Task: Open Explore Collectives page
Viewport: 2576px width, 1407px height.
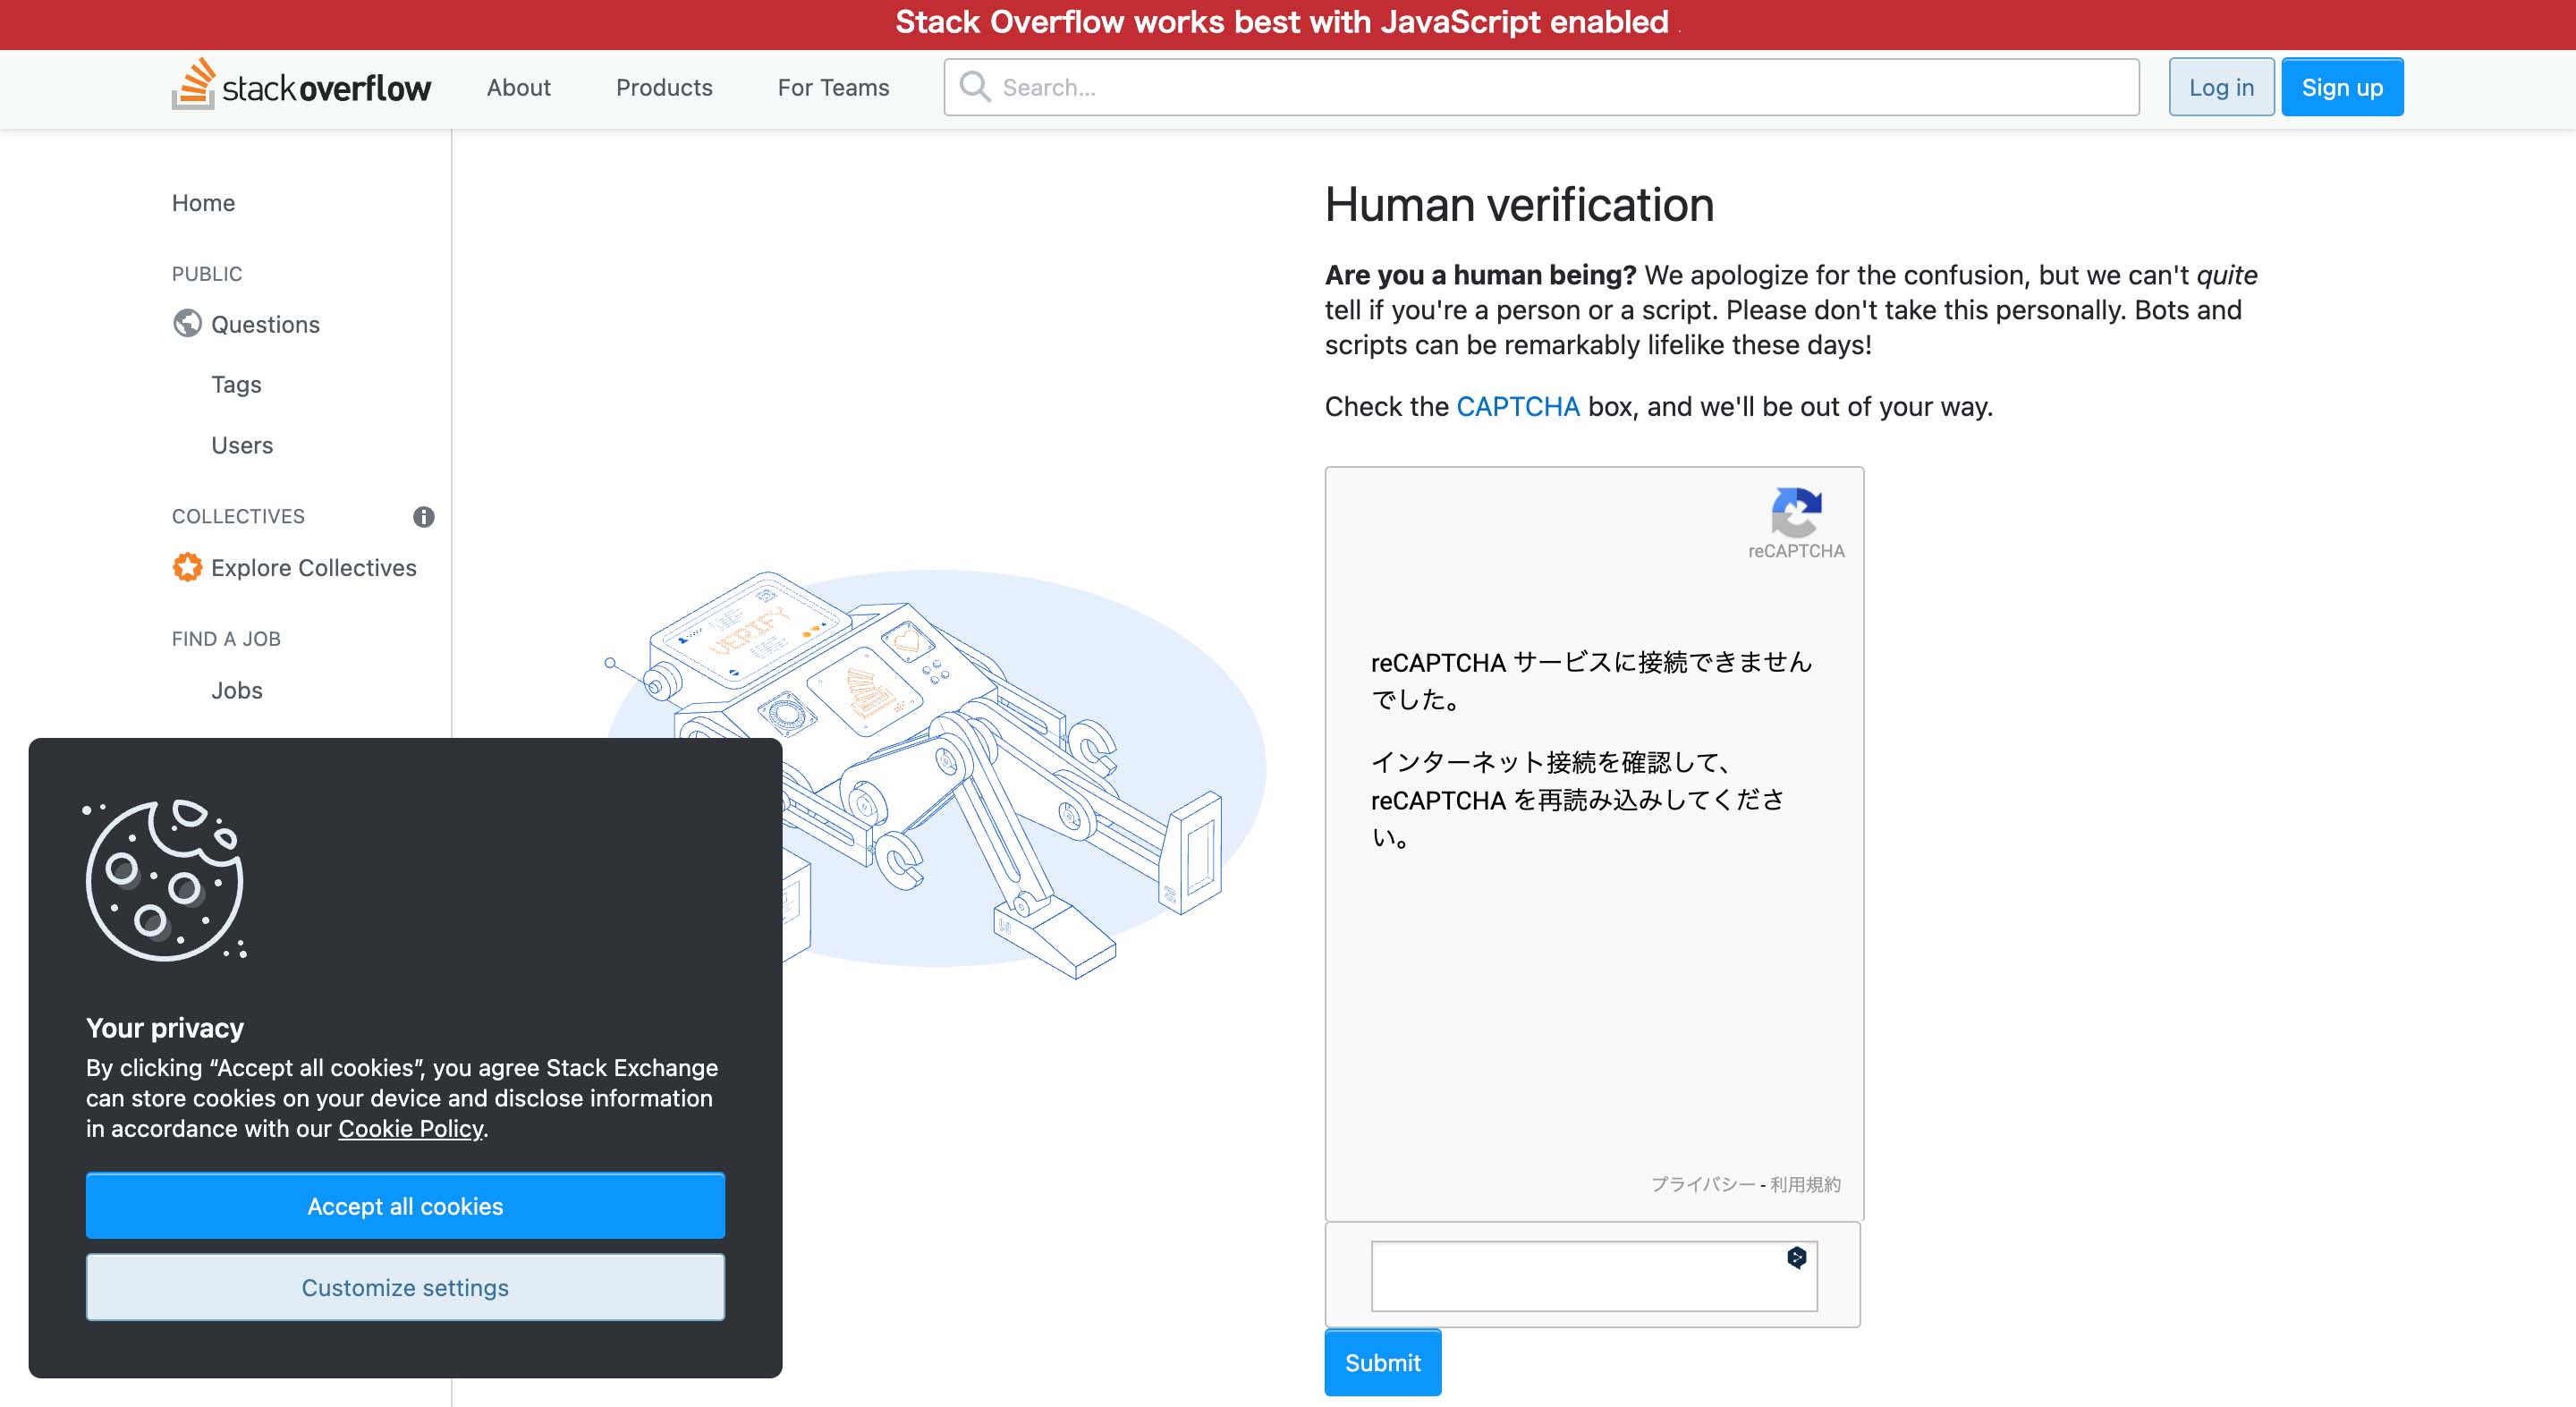Action: click(x=313, y=567)
